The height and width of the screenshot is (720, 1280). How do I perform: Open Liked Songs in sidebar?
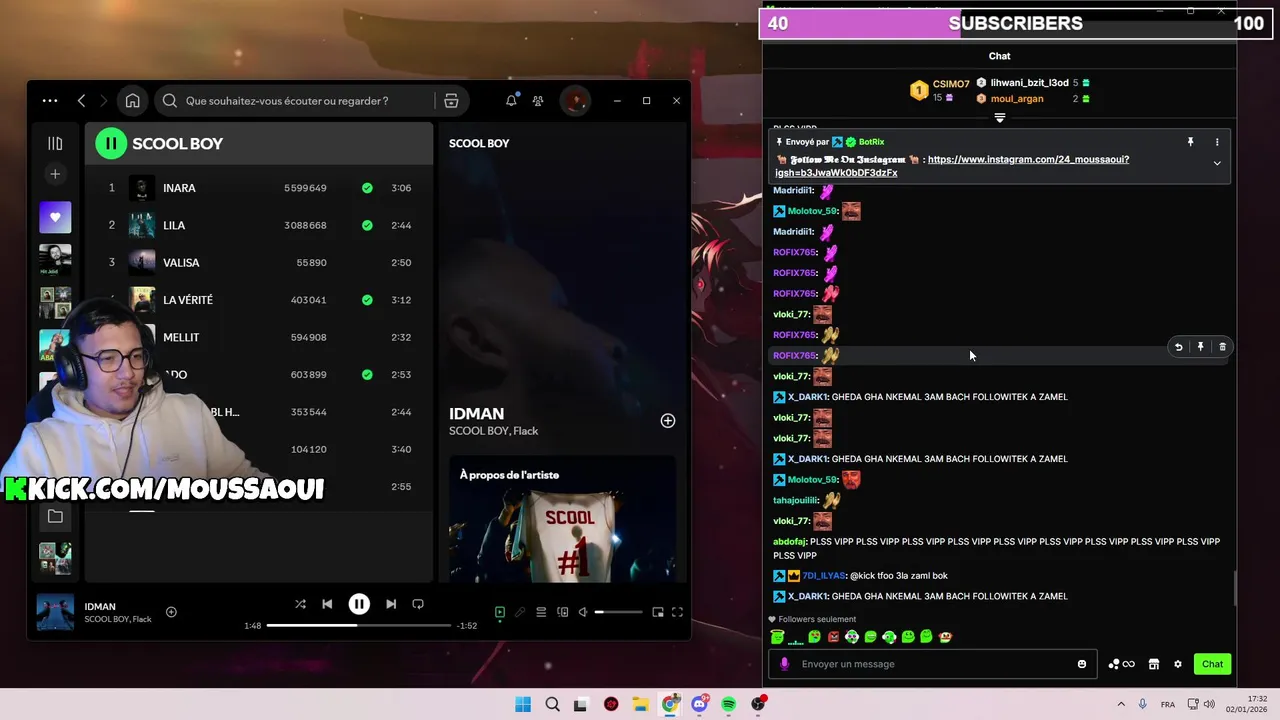pos(55,217)
